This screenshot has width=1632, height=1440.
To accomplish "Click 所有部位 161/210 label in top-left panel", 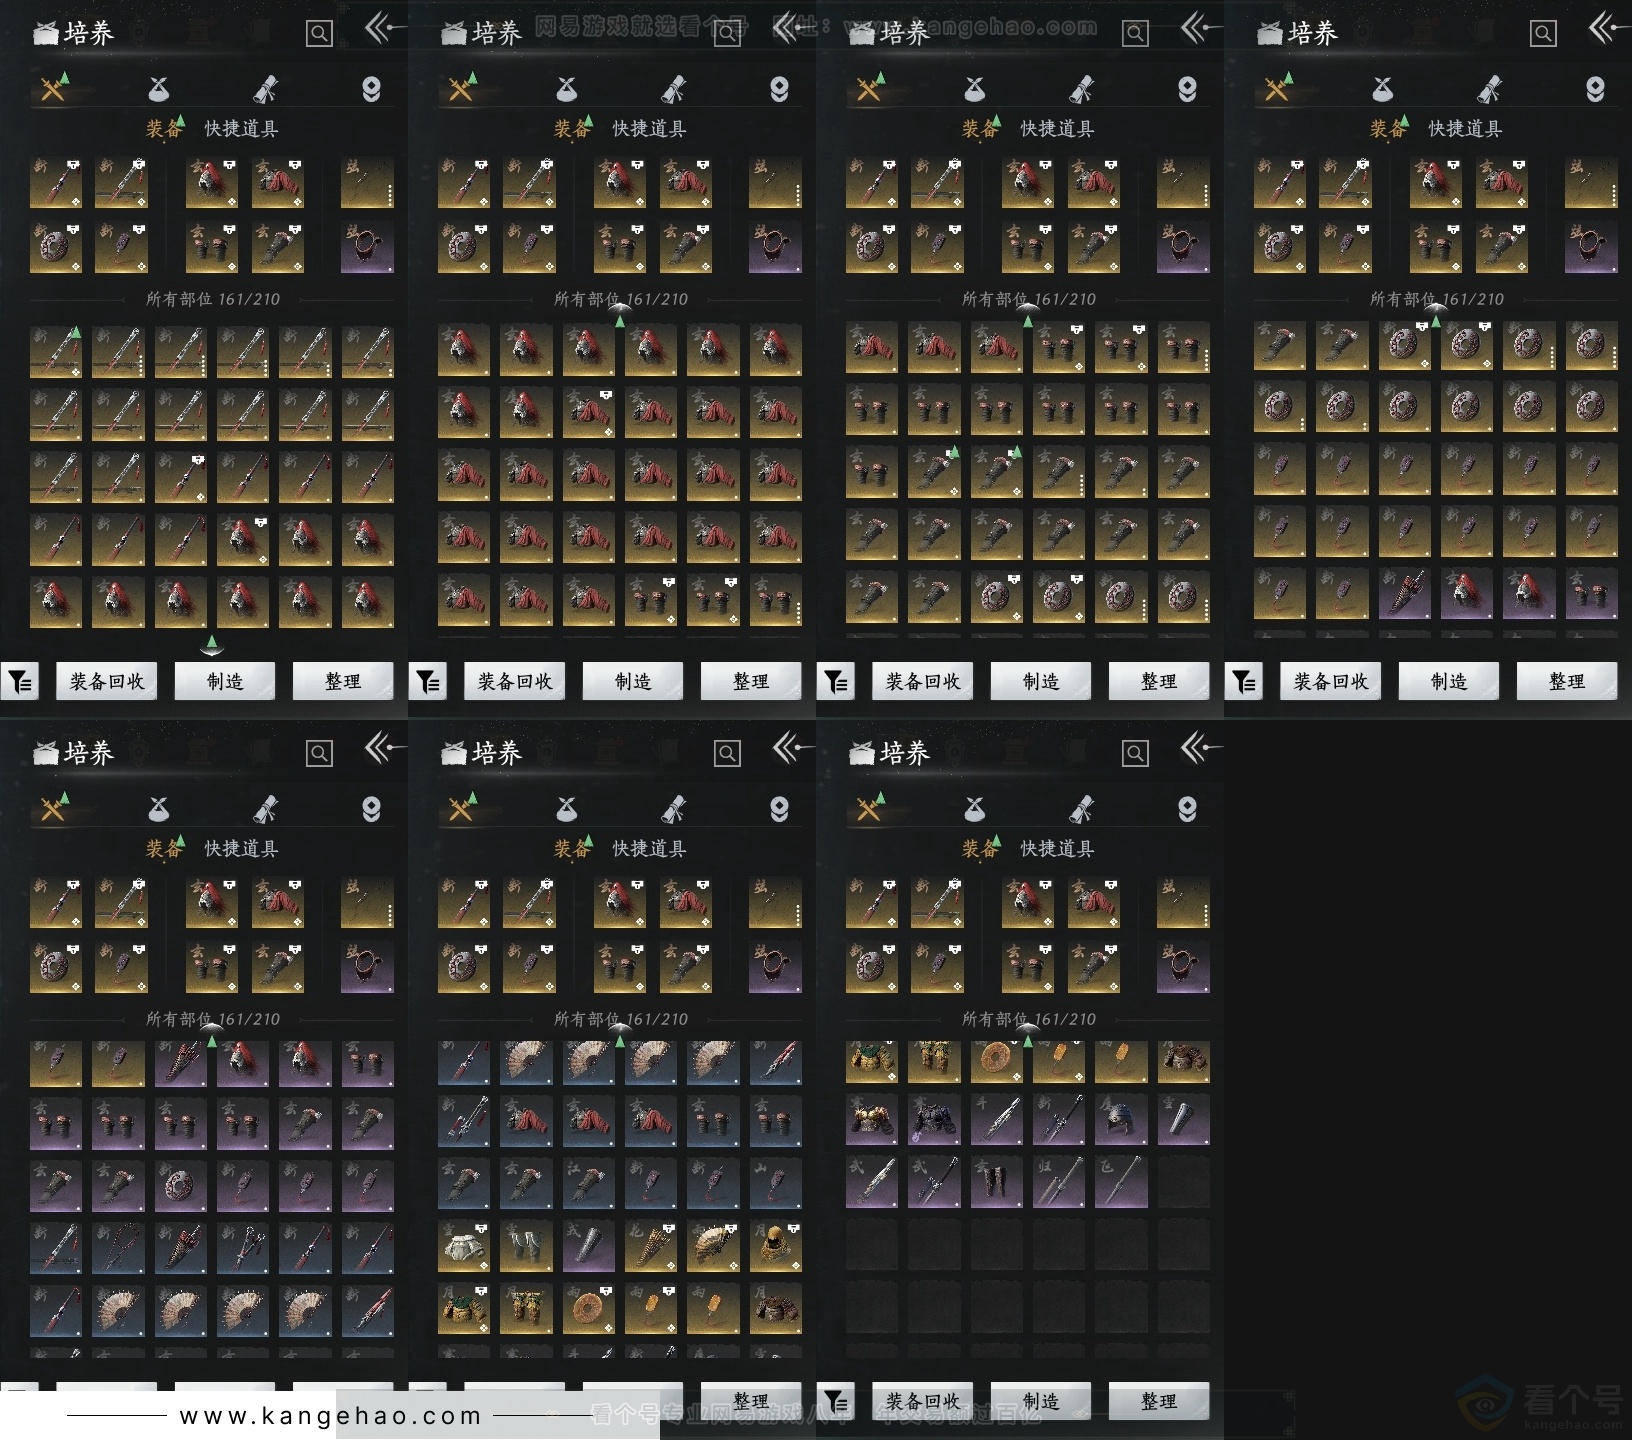I will [213, 299].
